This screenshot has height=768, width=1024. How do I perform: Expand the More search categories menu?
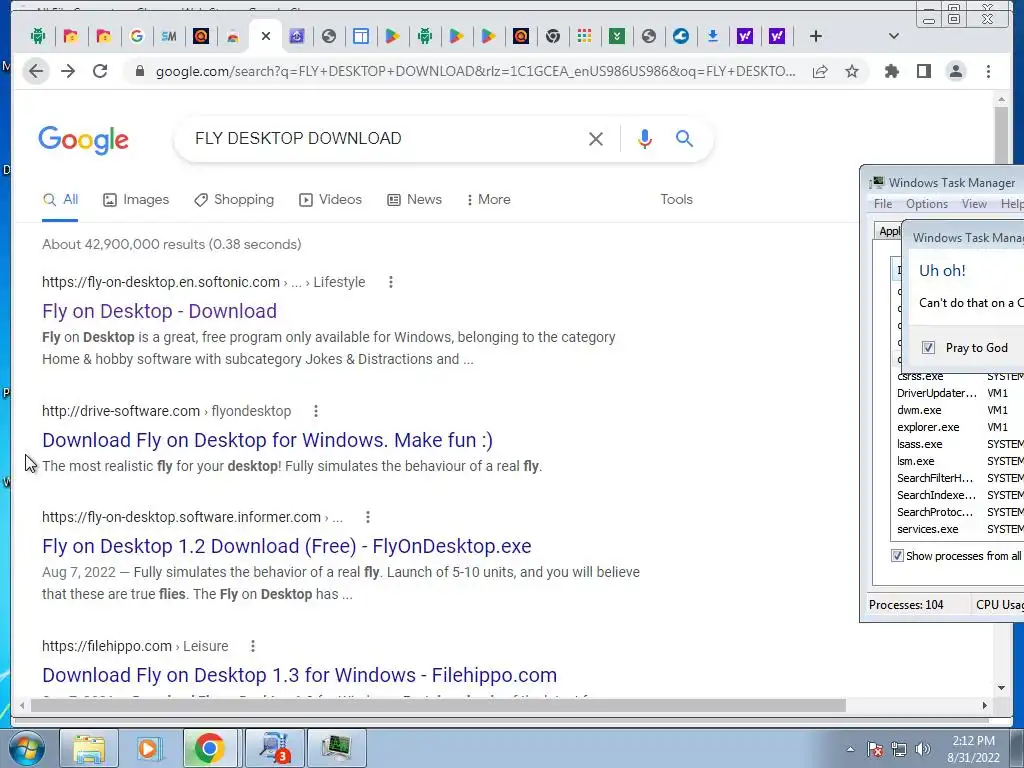488,200
